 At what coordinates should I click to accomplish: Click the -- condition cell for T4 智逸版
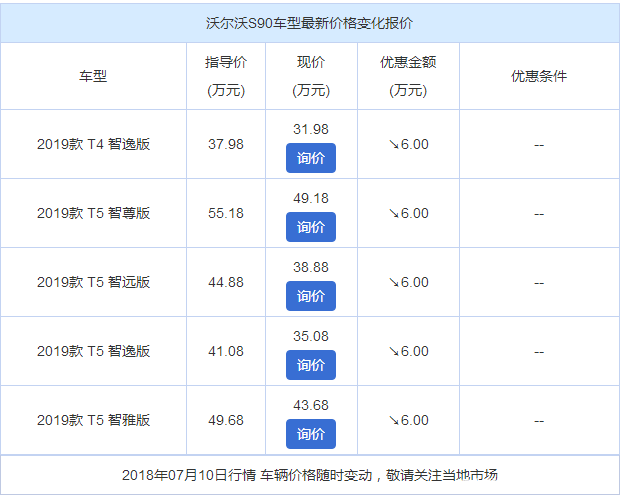(539, 145)
